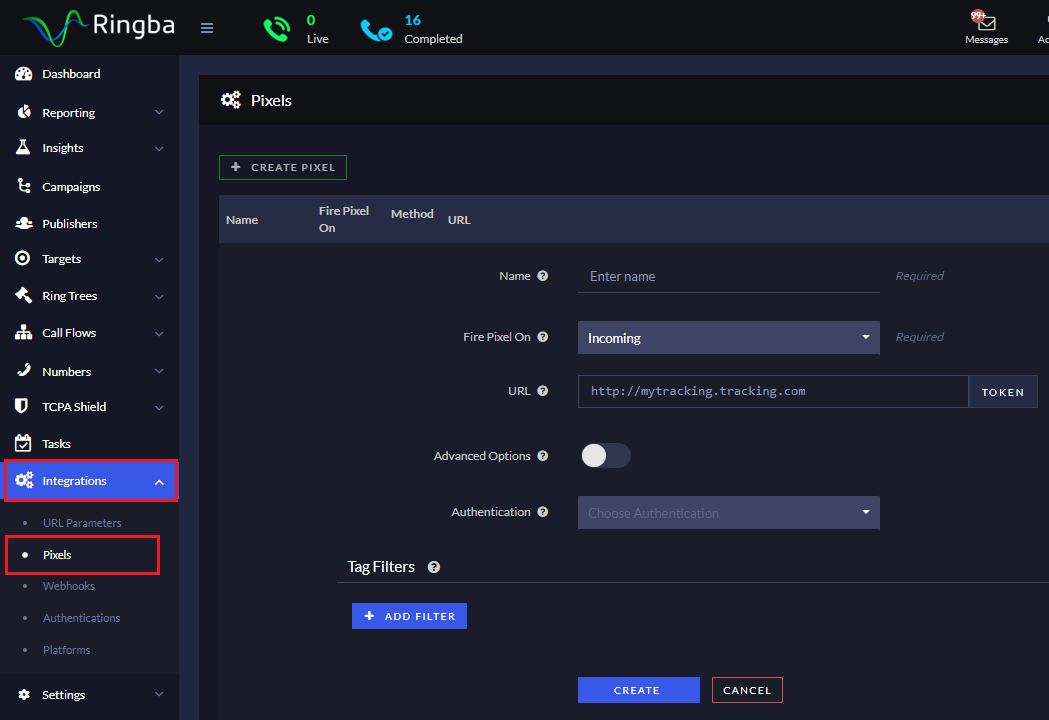Click the Integrations gears icon in sidebar
1049x720 pixels.
25,480
